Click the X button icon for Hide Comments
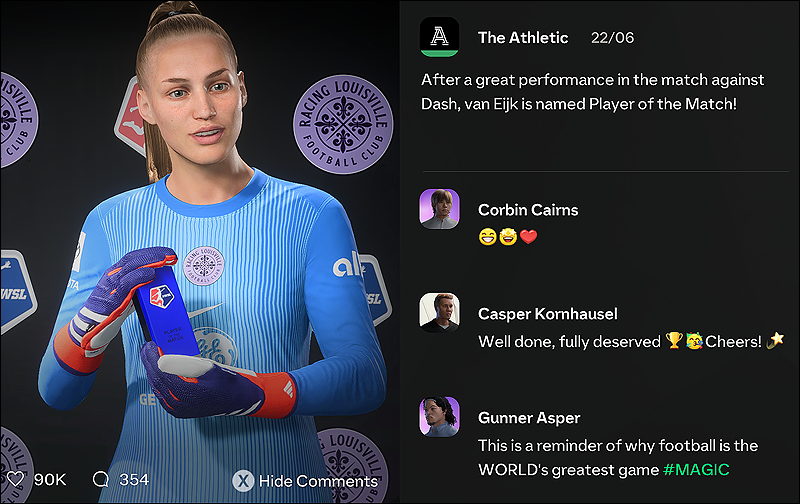The width and height of the screenshot is (800, 504). [x=243, y=481]
